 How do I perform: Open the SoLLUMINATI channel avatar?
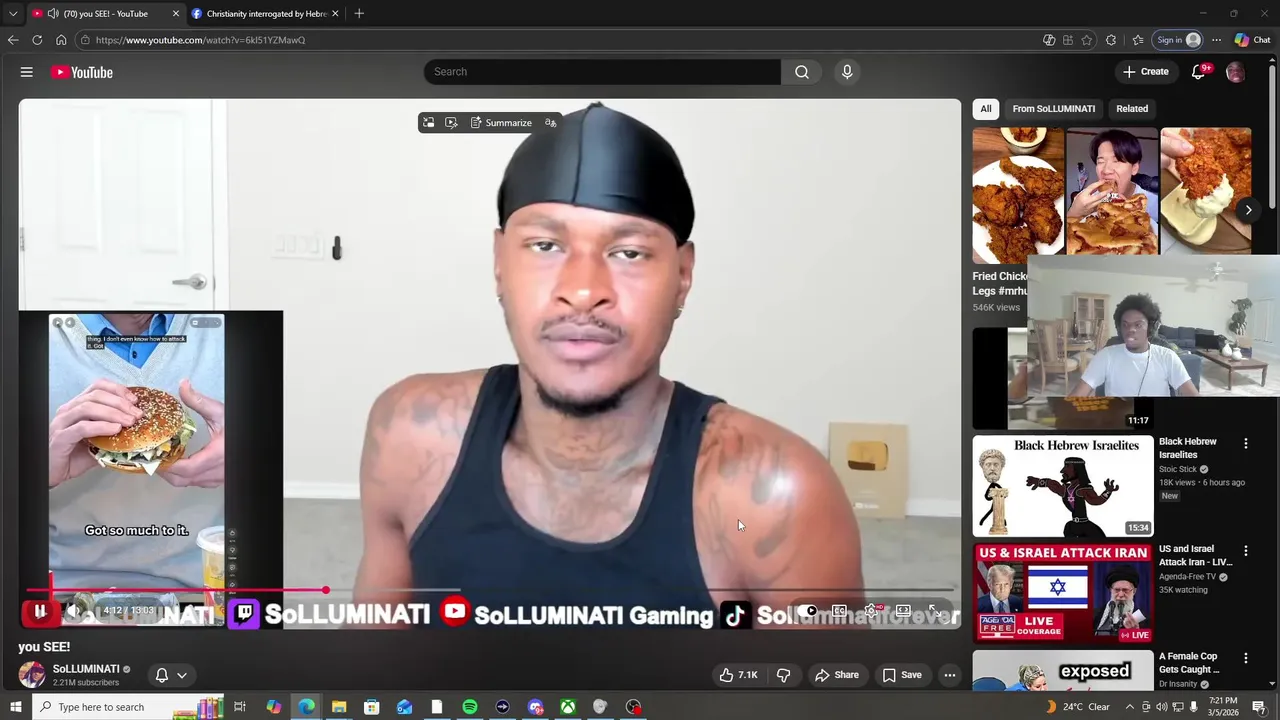(x=32, y=675)
